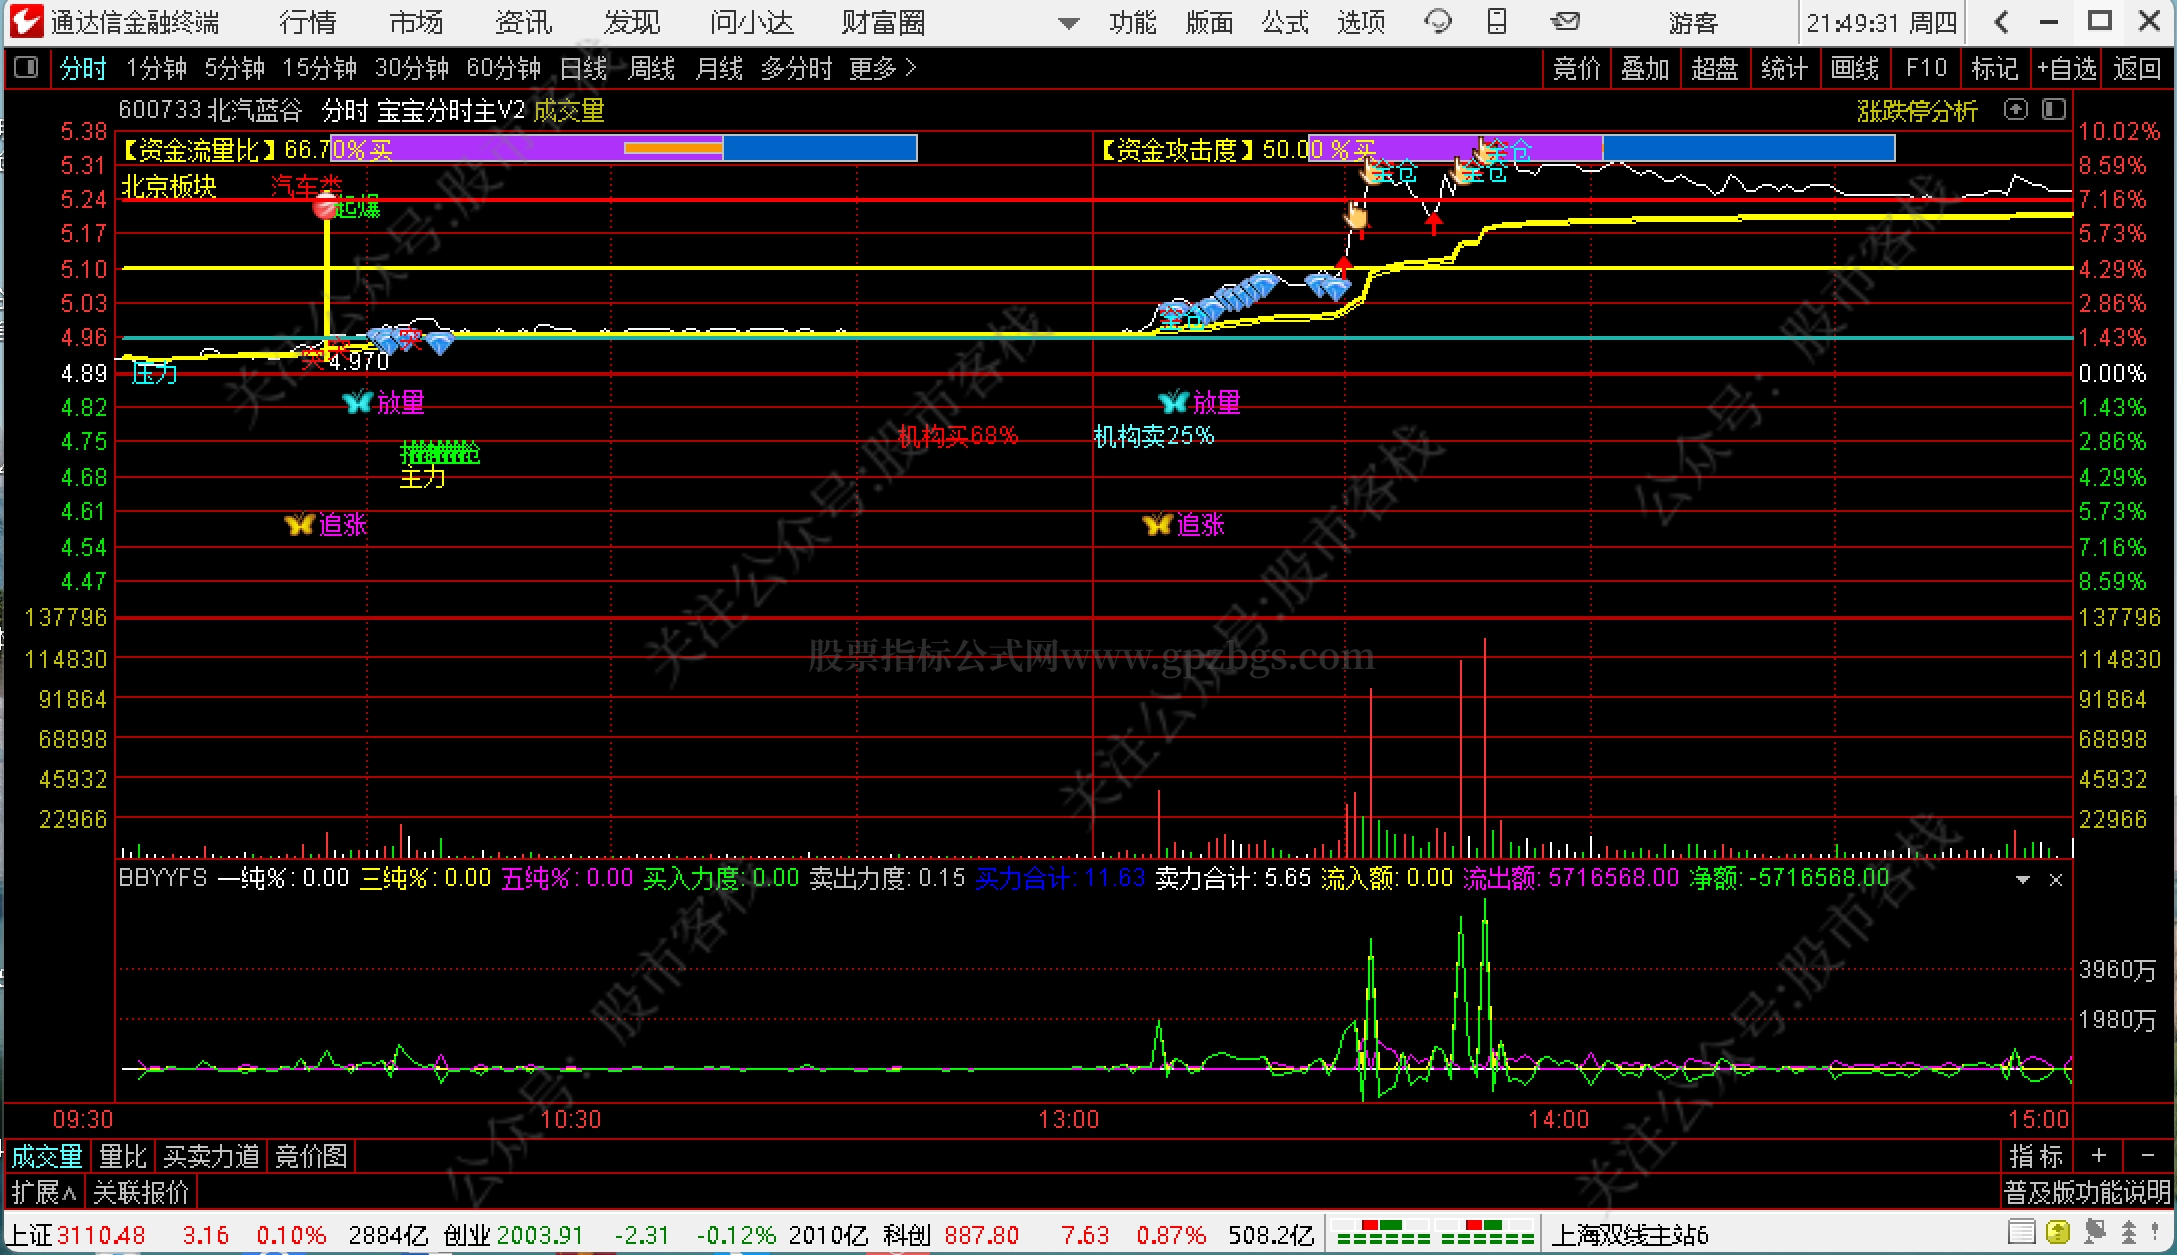Open the 市场 menu
The image size is (2177, 1255).
(x=416, y=22)
